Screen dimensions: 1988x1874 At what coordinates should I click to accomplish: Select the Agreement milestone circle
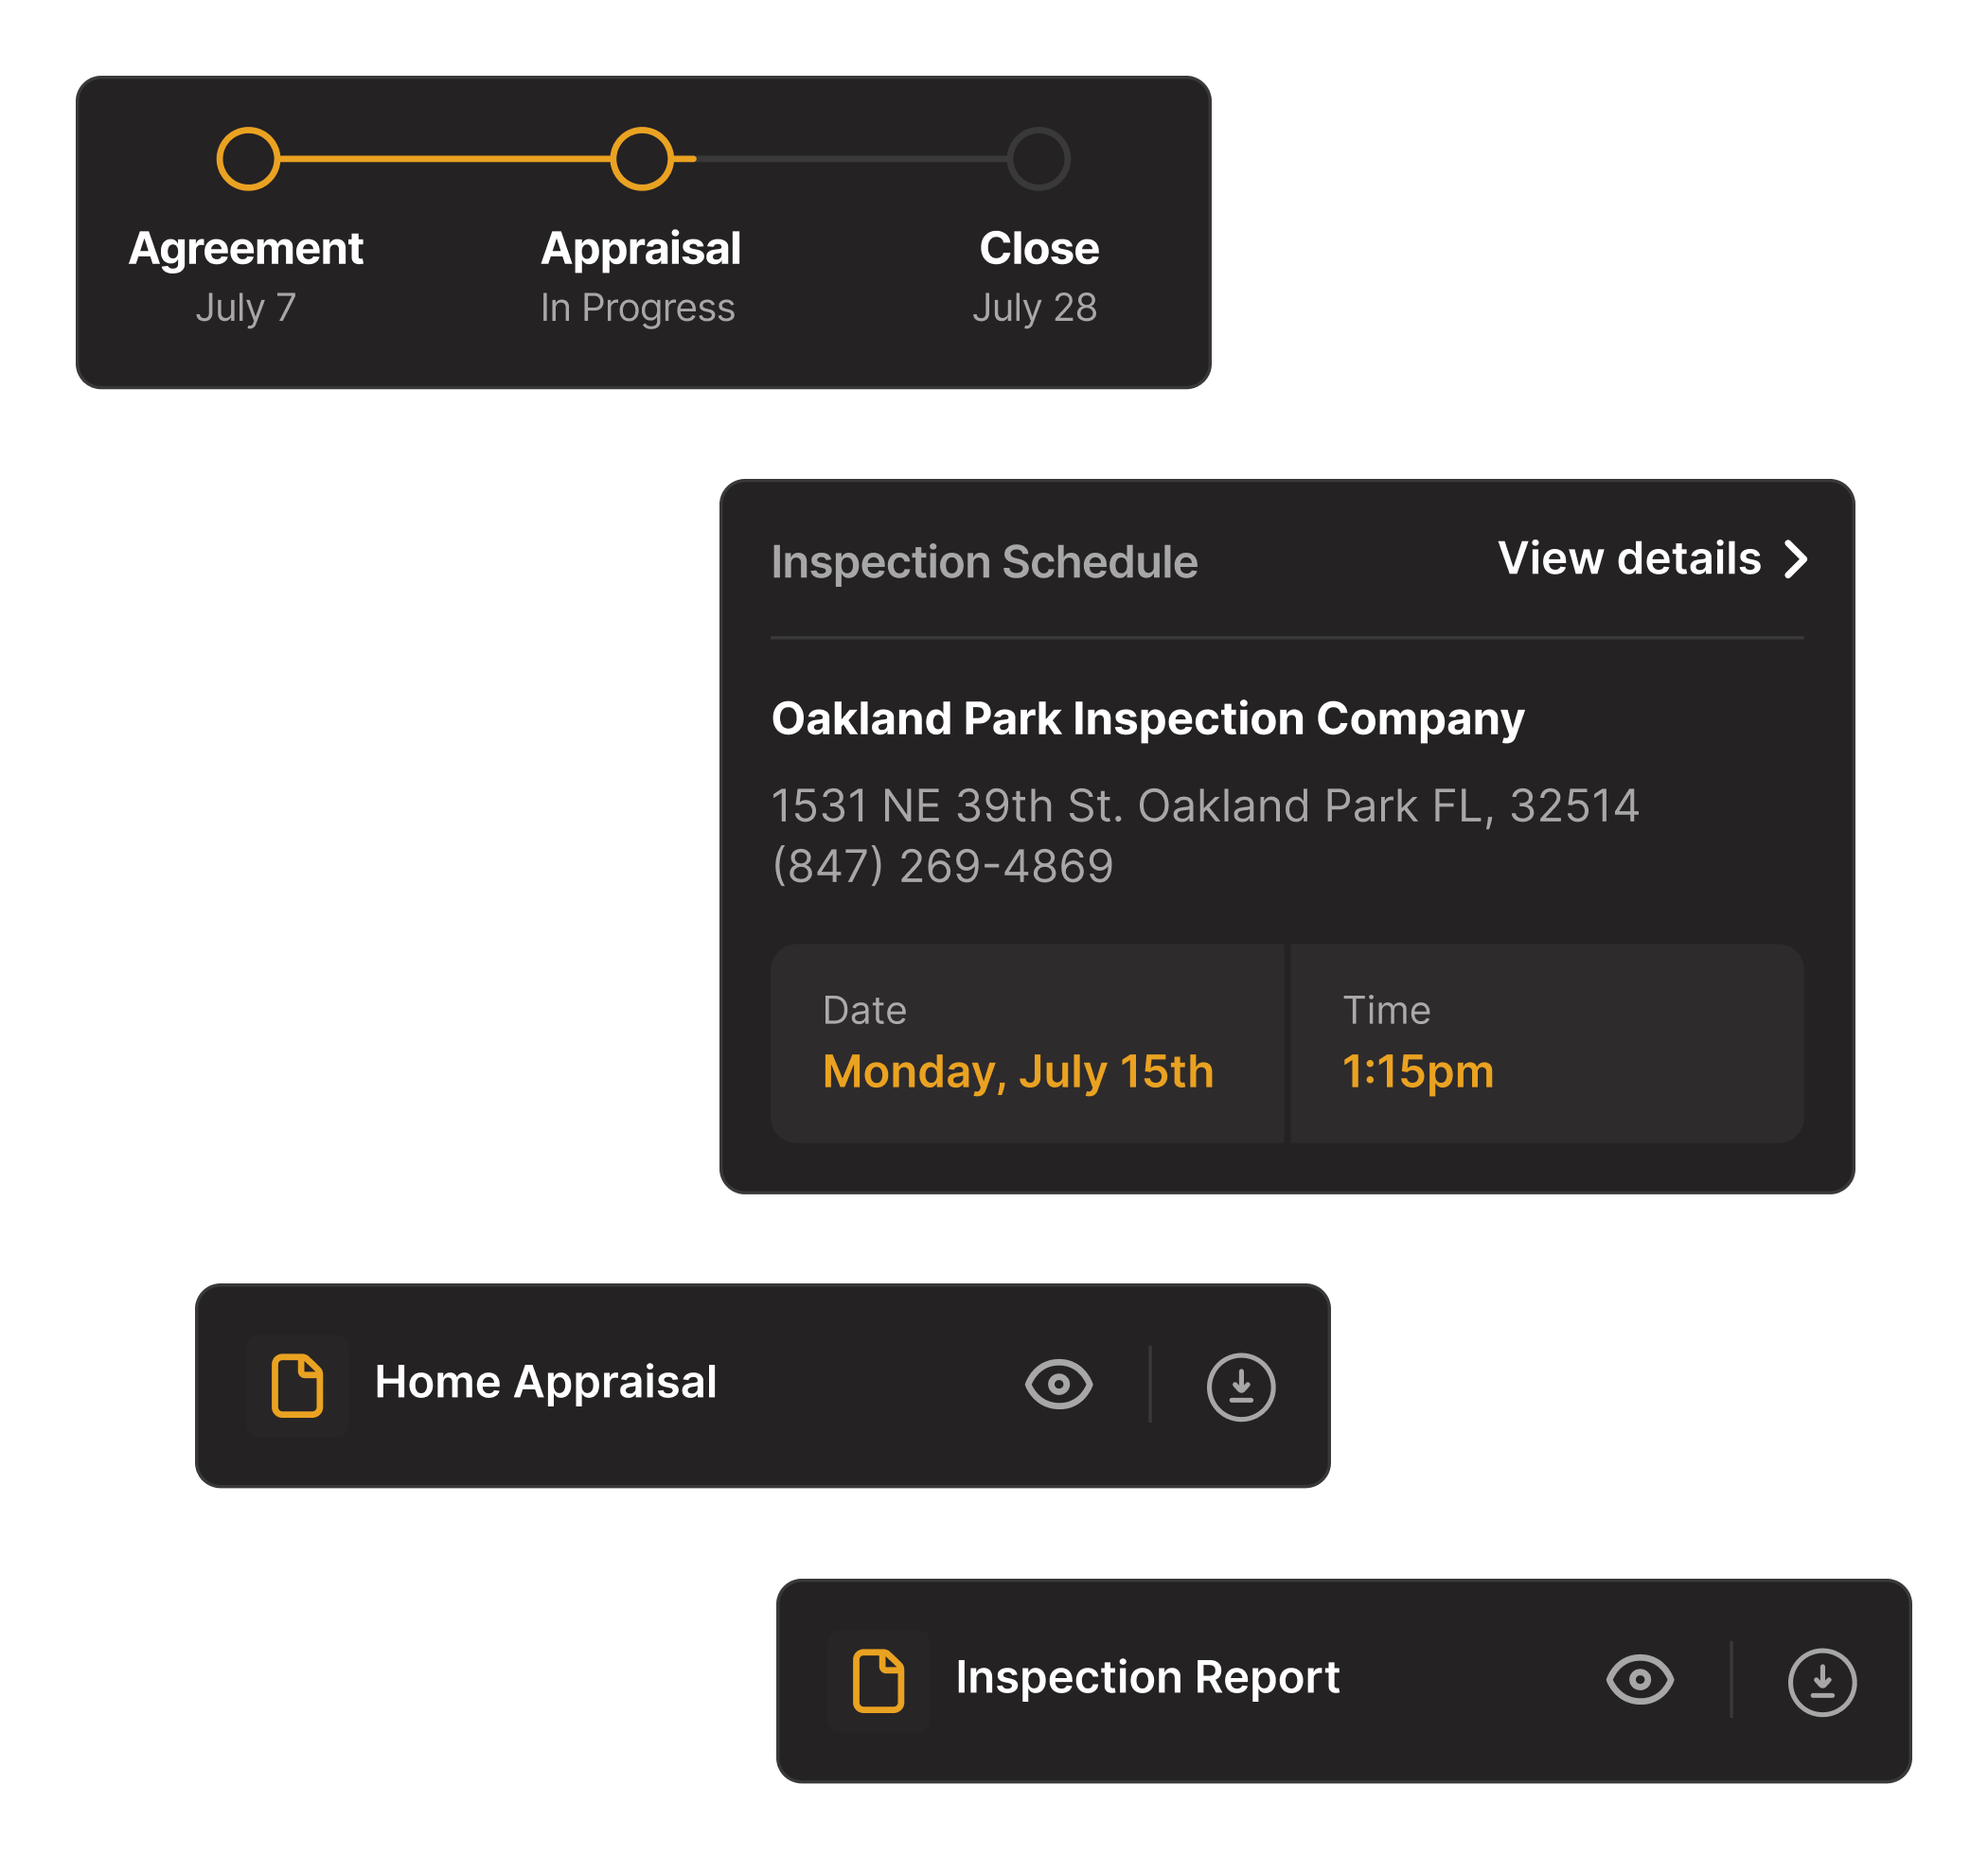coord(247,157)
